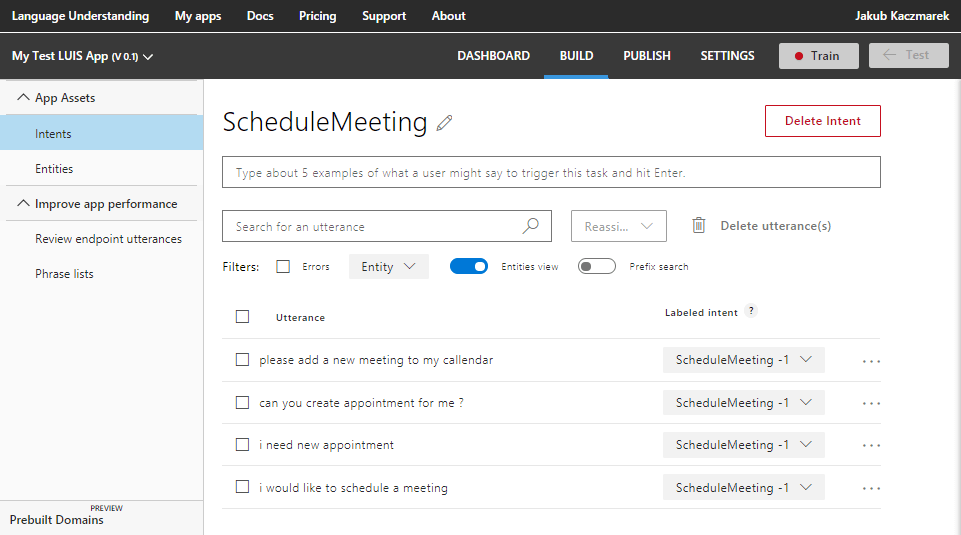Switch to the DASHBOARD tab
This screenshot has width=961, height=535.
(493, 56)
